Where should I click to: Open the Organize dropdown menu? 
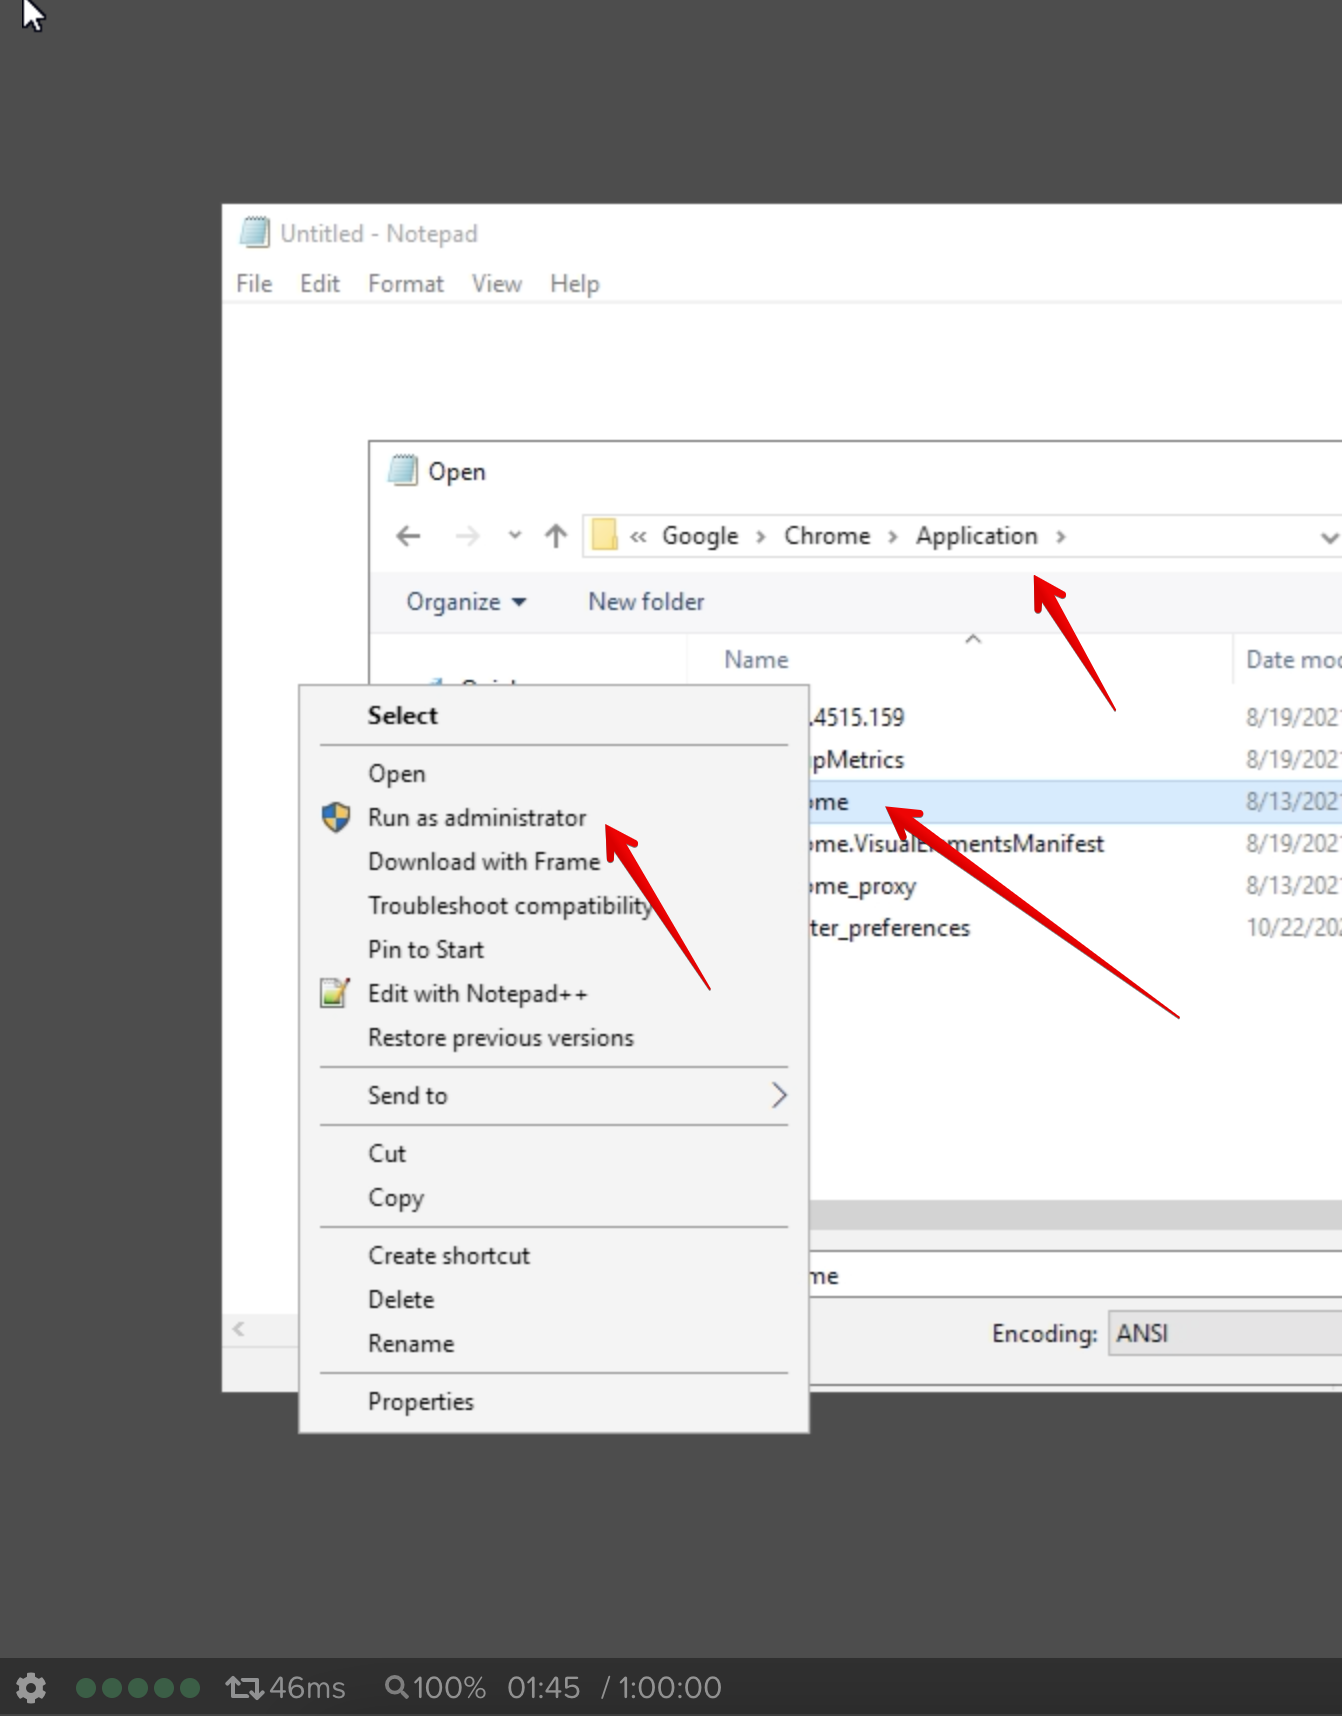465,602
